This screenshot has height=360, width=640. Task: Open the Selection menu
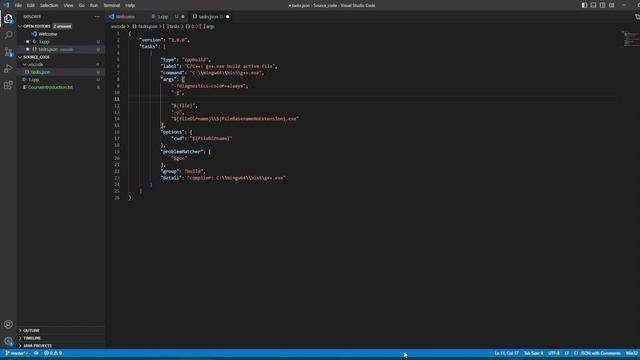tap(49, 5)
